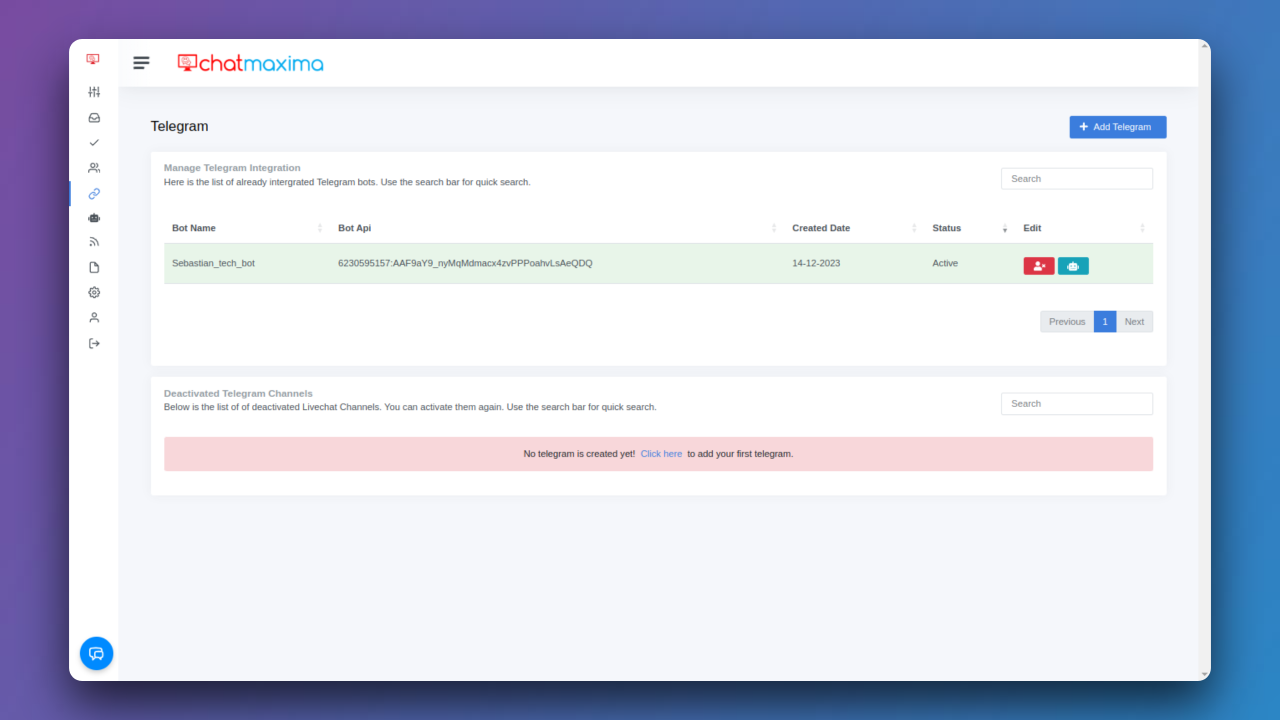Sort table by Status column
Image resolution: width=1280 pixels, height=720 pixels.
pos(969,228)
